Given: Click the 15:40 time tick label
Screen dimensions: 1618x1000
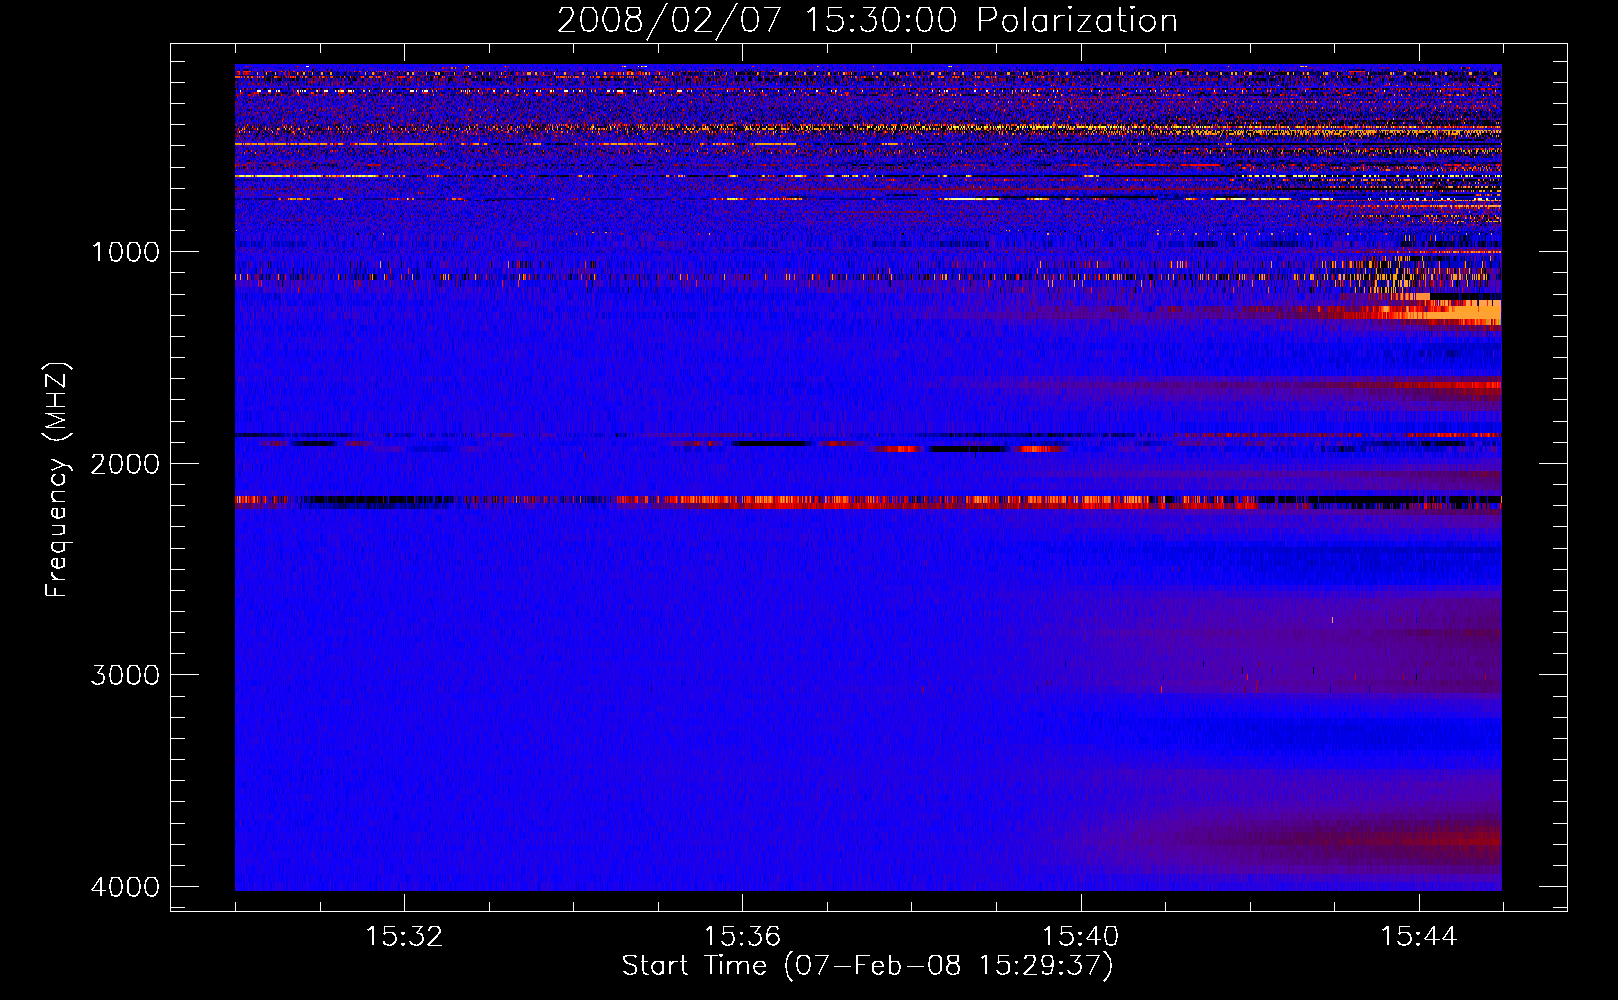Looking at the screenshot, I should 1080,937.
